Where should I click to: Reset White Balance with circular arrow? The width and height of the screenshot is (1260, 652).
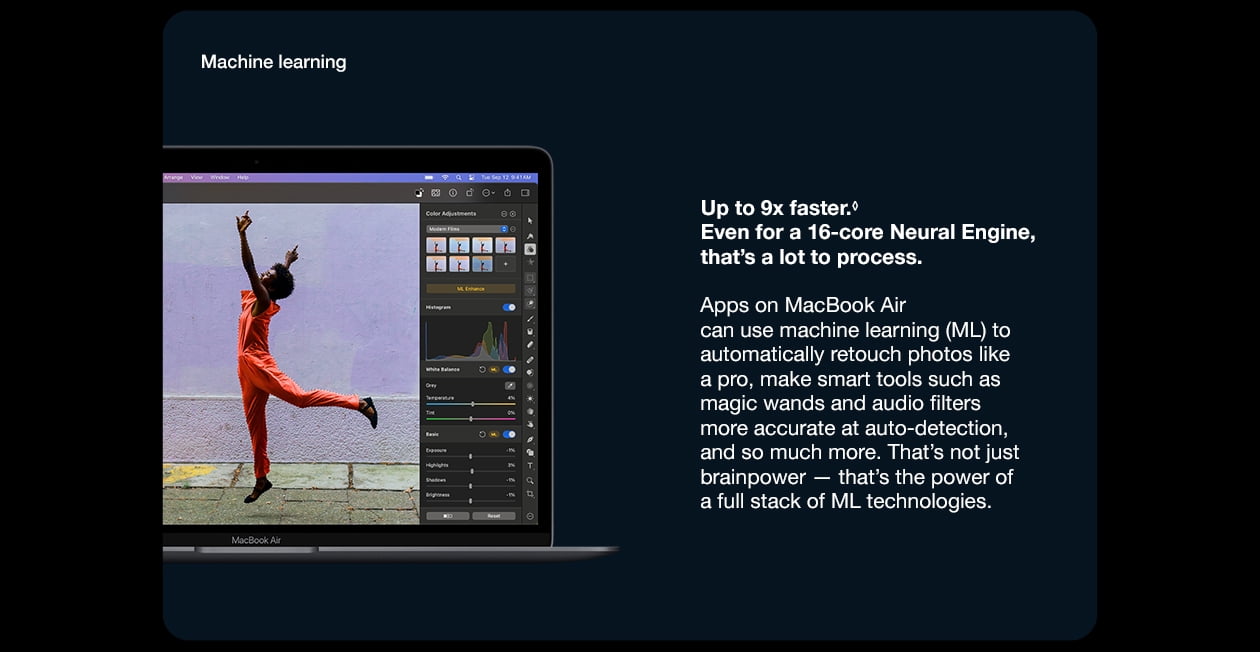coord(483,369)
